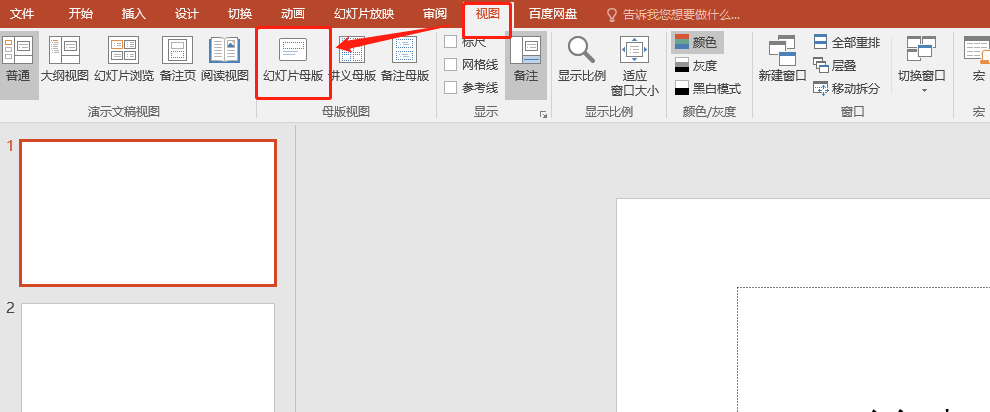Select Grayscale (灰度) color mode
This screenshot has width=990, height=412.
pyautogui.click(x=696, y=65)
